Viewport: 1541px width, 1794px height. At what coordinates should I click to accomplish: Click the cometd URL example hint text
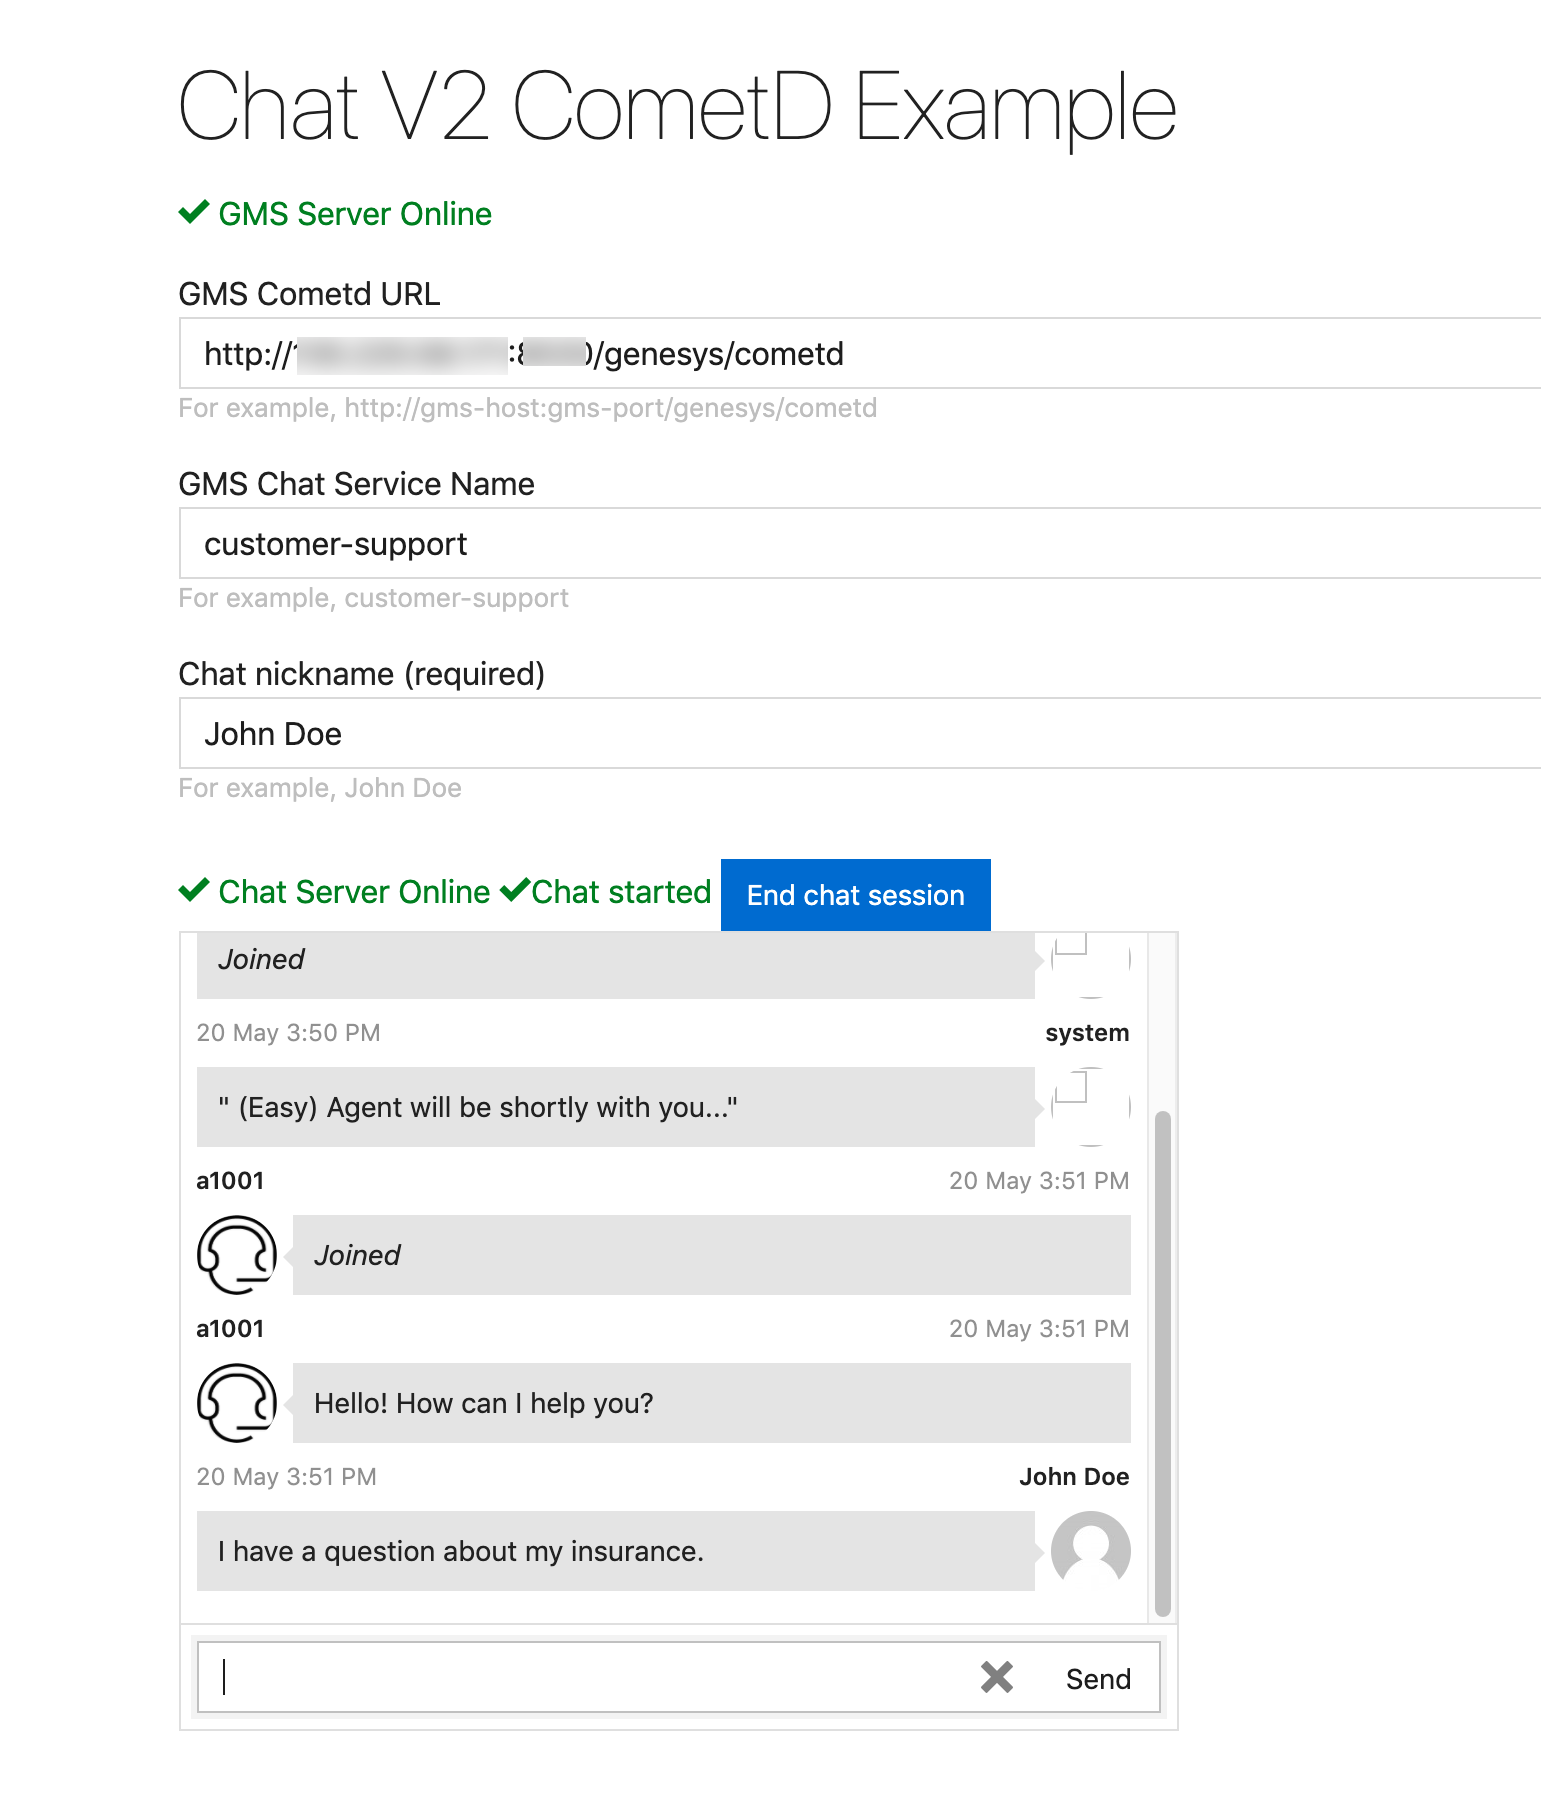(x=528, y=408)
